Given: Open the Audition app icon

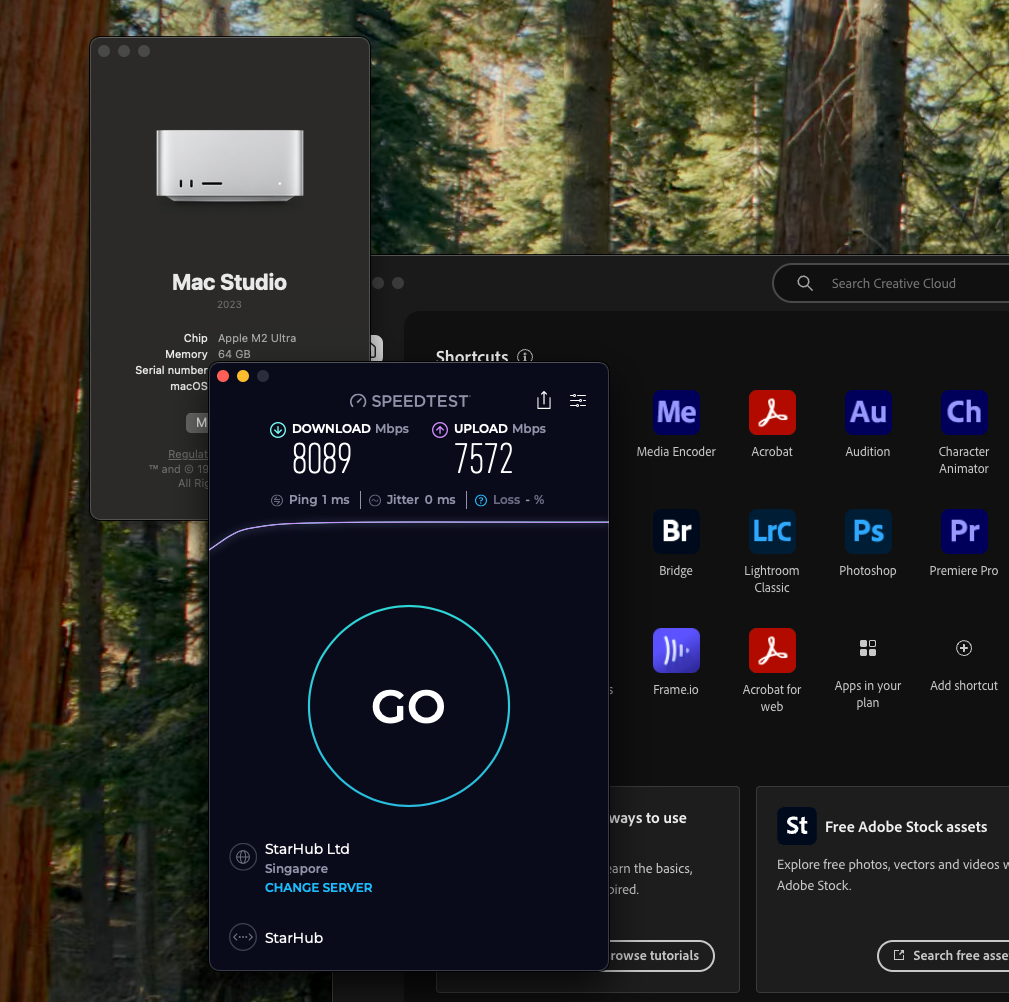Looking at the screenshot, I should (x=867, y=413).
